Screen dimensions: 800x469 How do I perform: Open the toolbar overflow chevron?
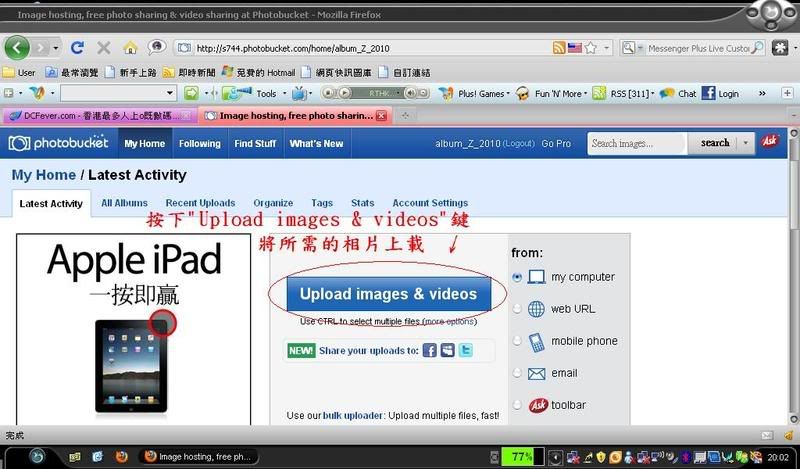click(x=762, y=93)
